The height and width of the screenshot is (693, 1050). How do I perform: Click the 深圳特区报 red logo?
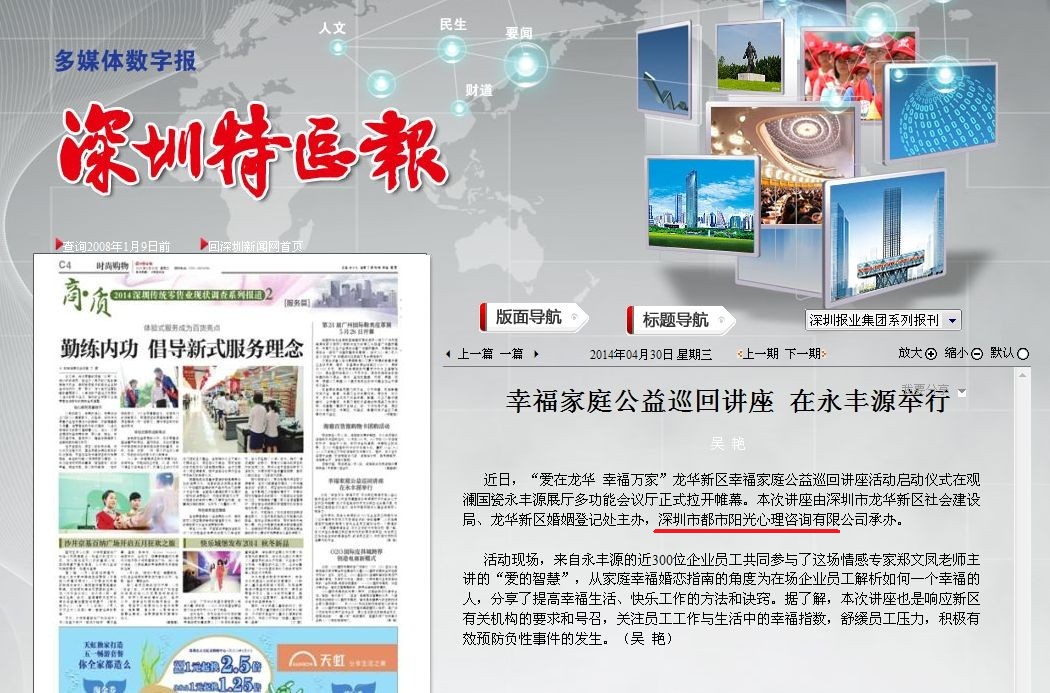[x=252, y=149]
